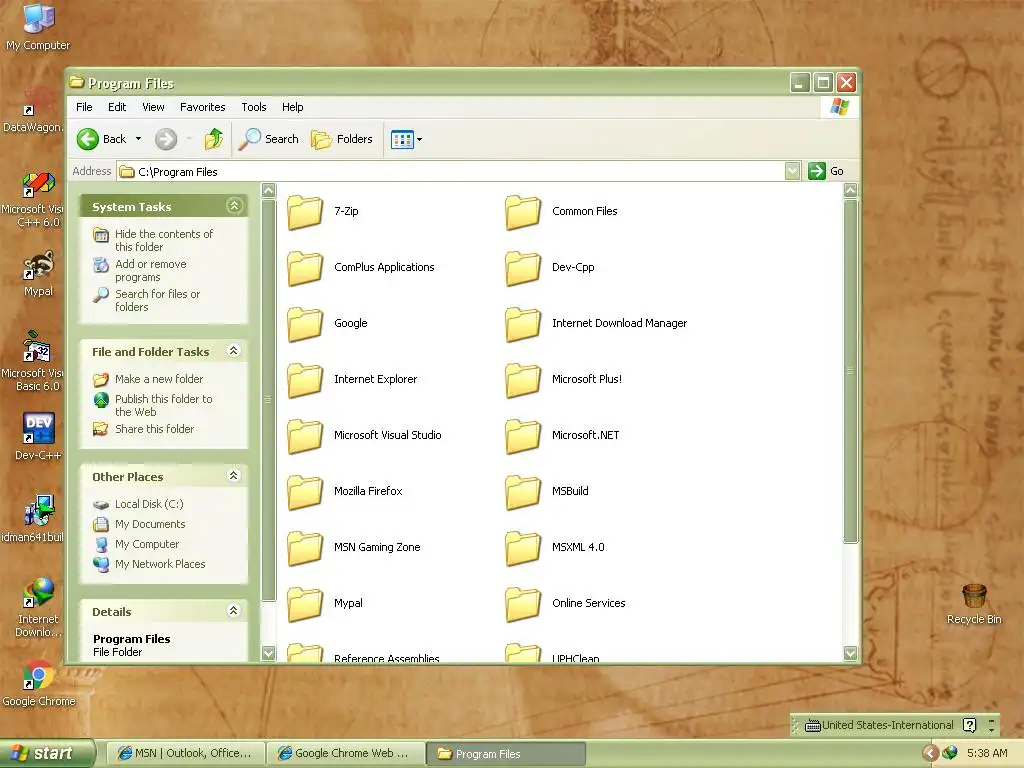Select the MSN Gaming Zone folder
Image resolution: width=1024 pixels, height=768 pixels.
[x=354, y=548]
